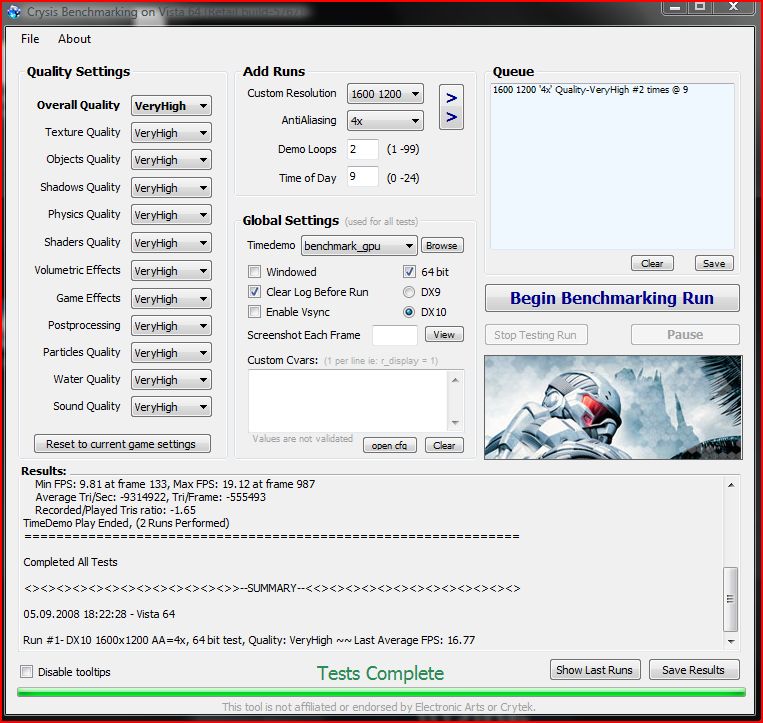Click 'Min FPS: 9.81' result line

coord(175,484)
